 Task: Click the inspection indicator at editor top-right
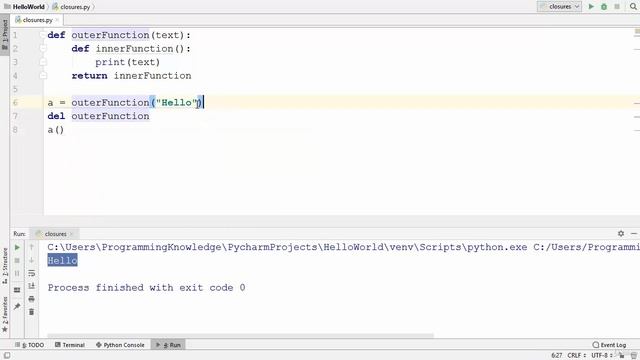click(637, 31)
